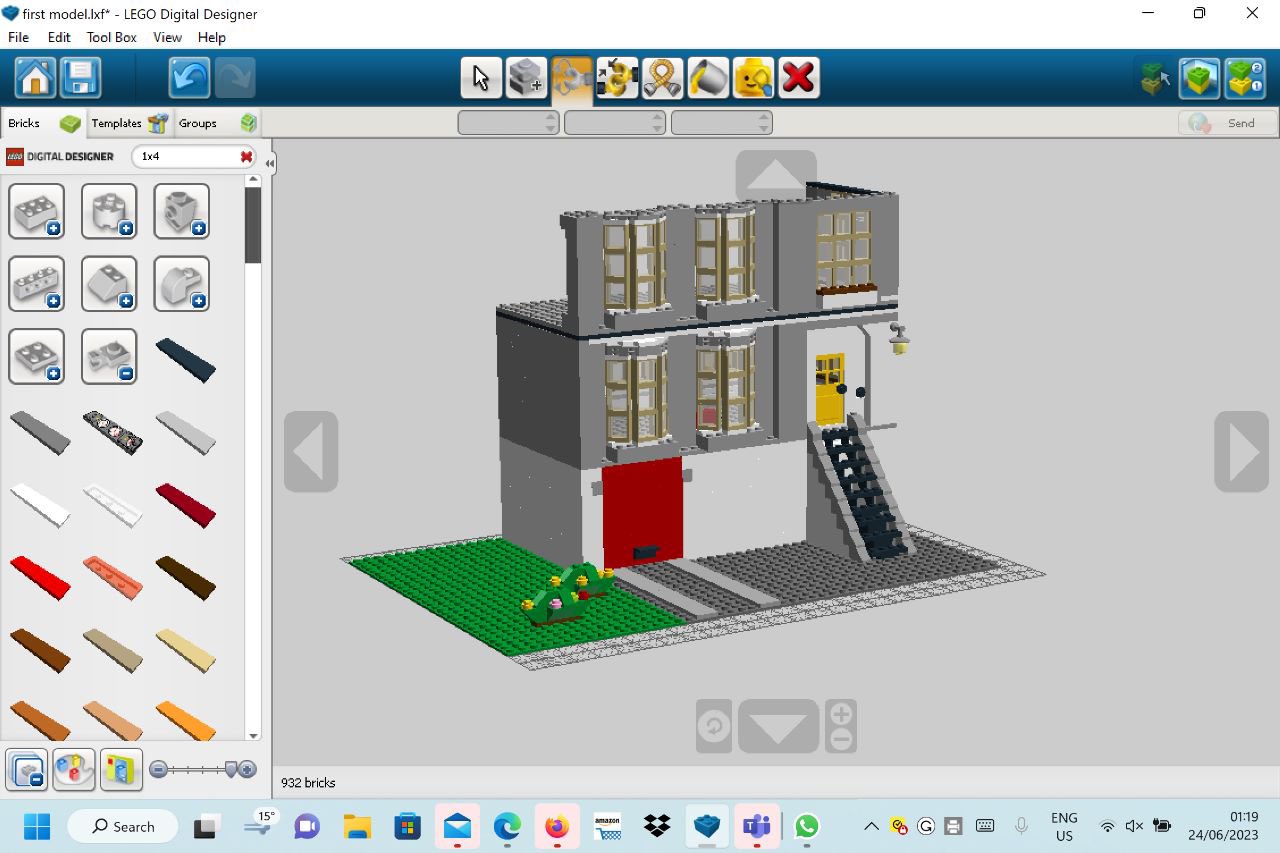Viewport: 1280px width, 853px height.
Task: Expand the brick-with-side-stud category
Action: [x=182, y=211]
